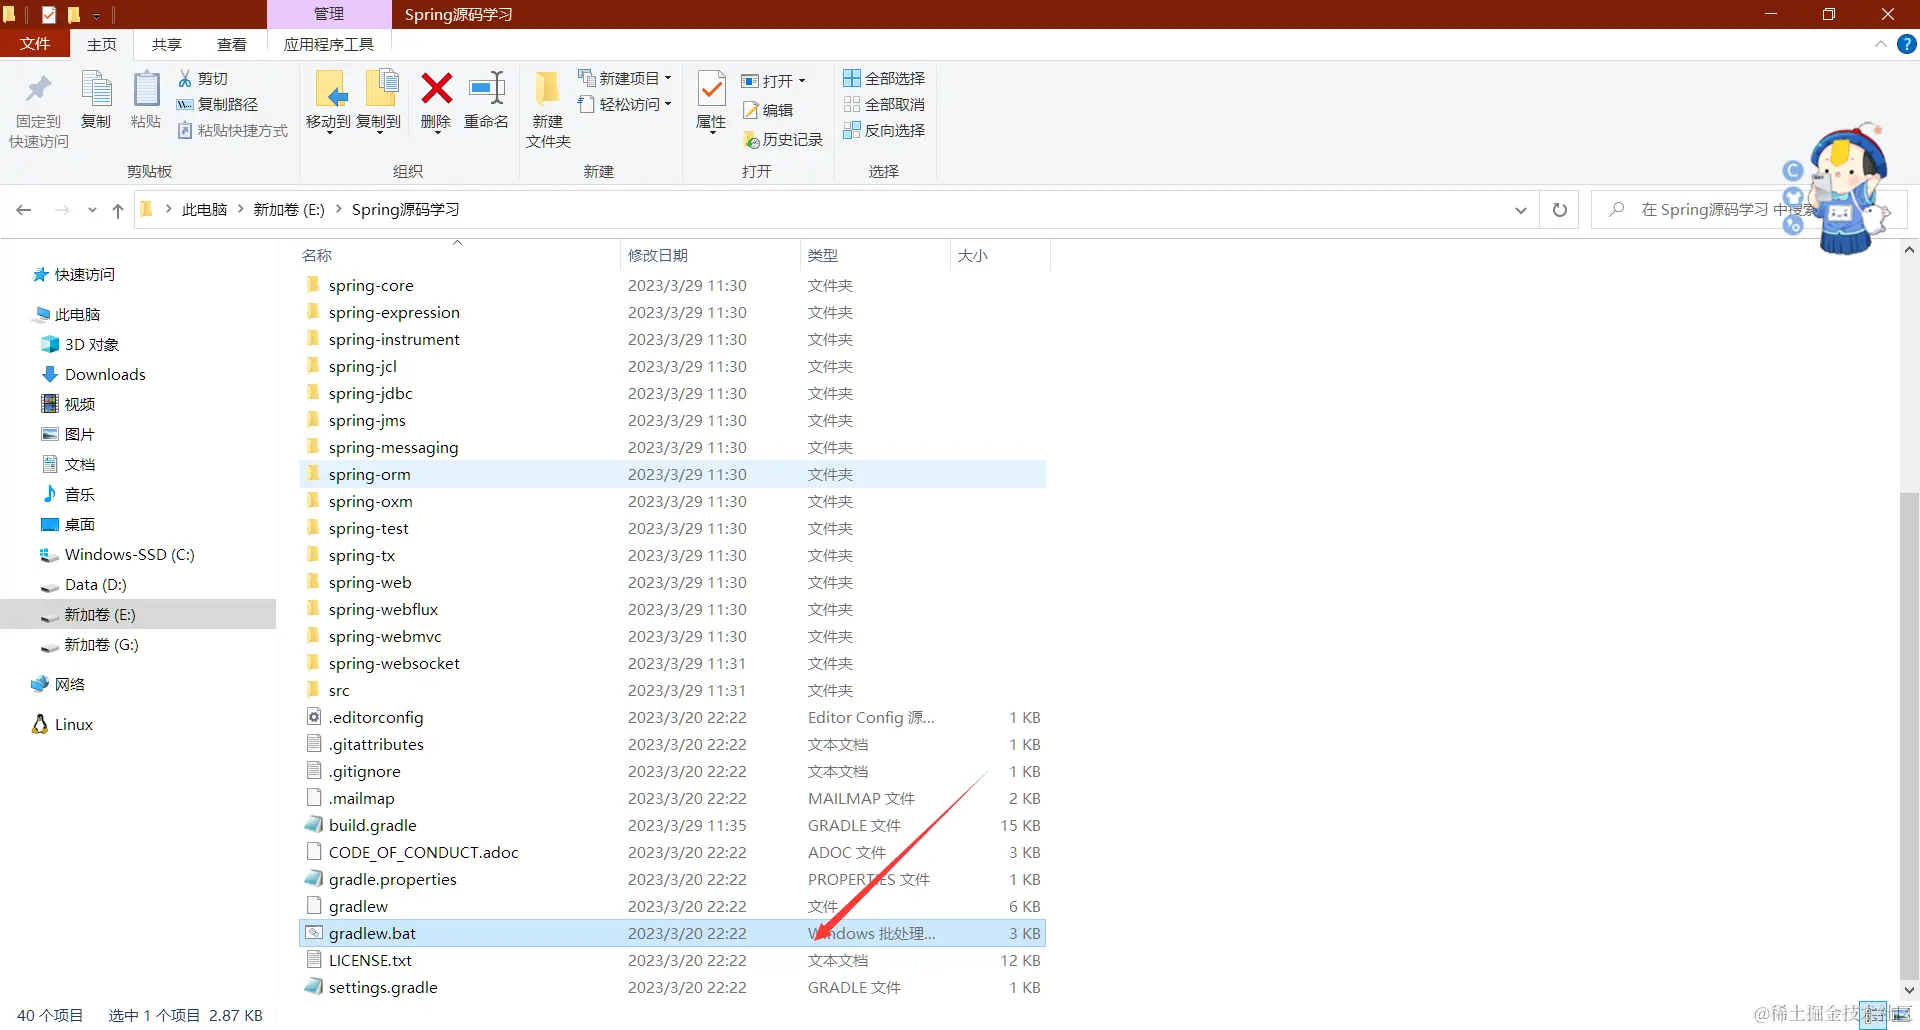Screen dimensions: 1920x1030
Task: Select the Cut (剪切) command
Action: [203, 78]
